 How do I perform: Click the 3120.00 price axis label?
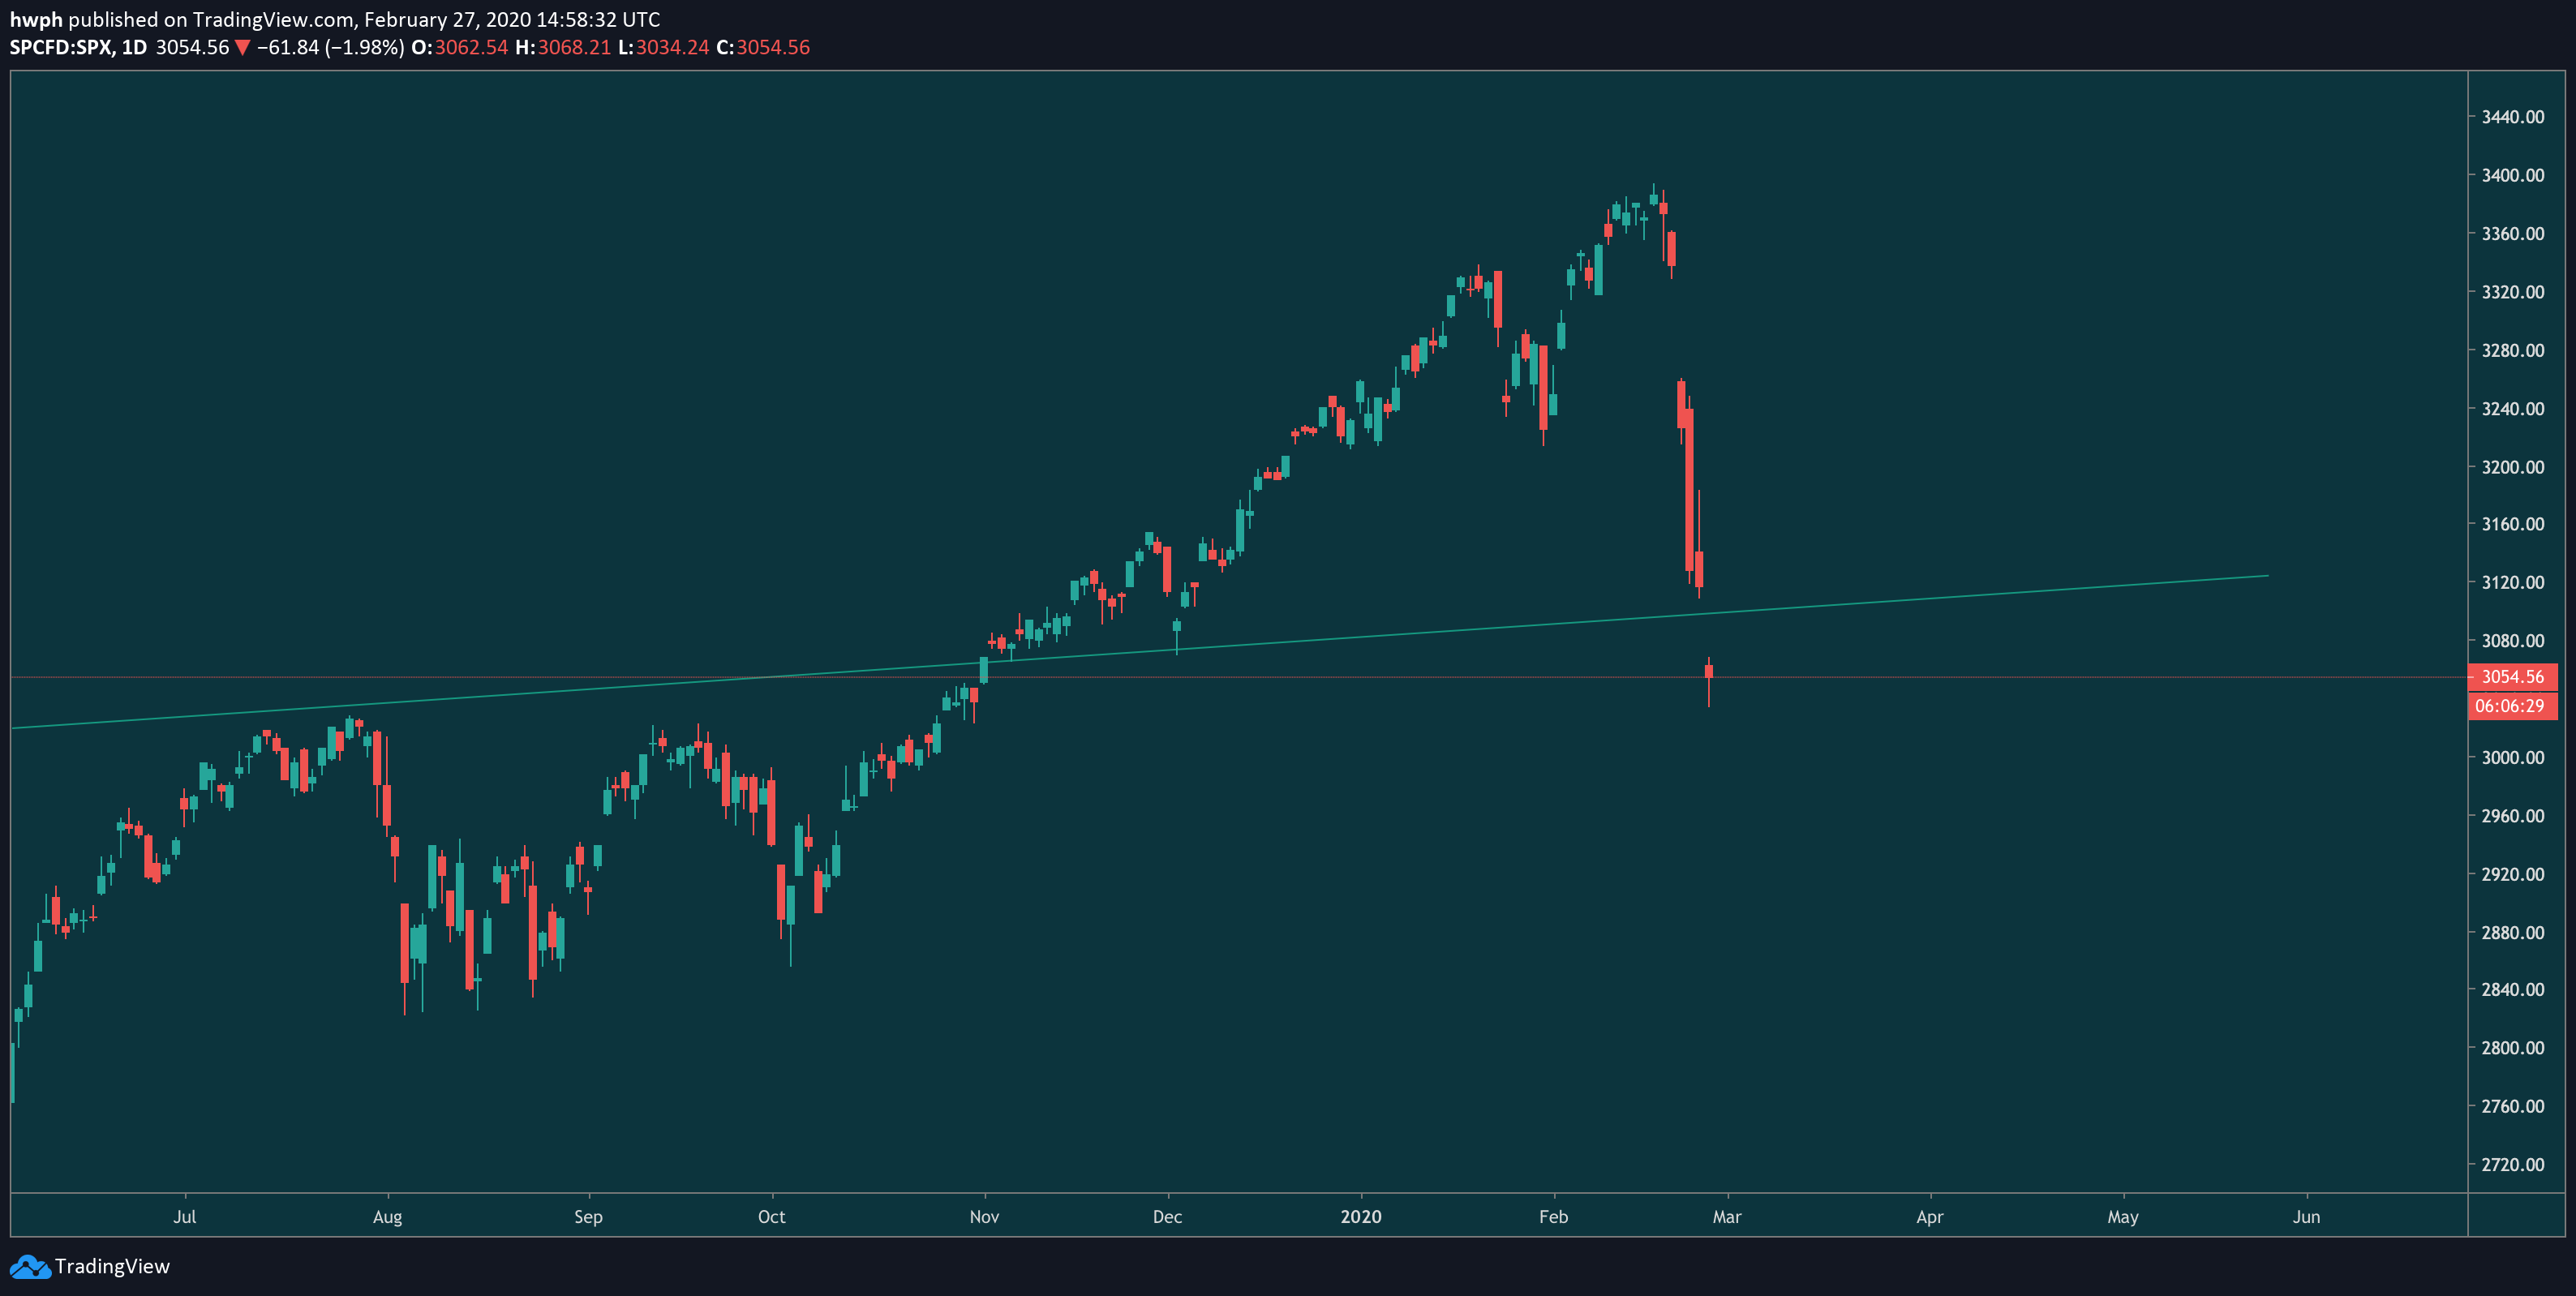pyautogui.click(x=2513, y=582)
